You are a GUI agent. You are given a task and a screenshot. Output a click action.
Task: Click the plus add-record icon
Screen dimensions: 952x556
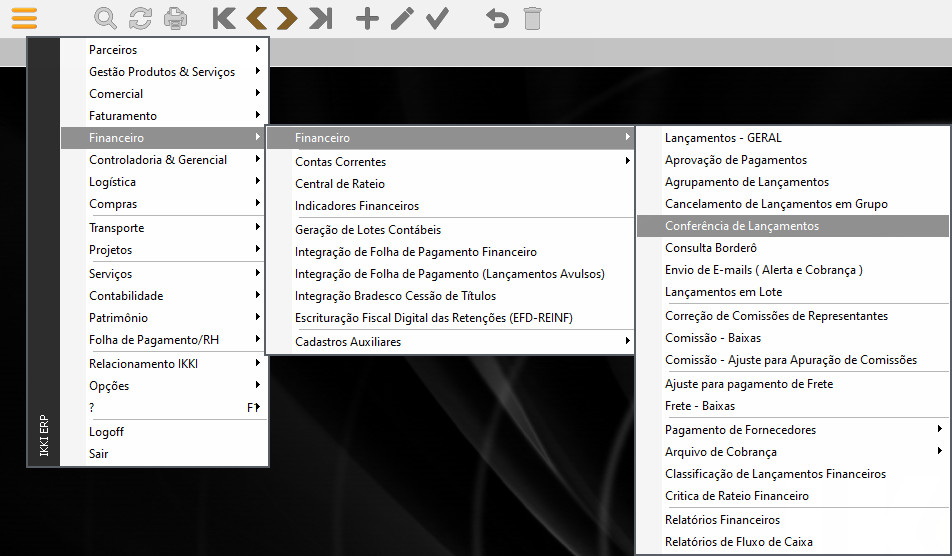(367, 18)
